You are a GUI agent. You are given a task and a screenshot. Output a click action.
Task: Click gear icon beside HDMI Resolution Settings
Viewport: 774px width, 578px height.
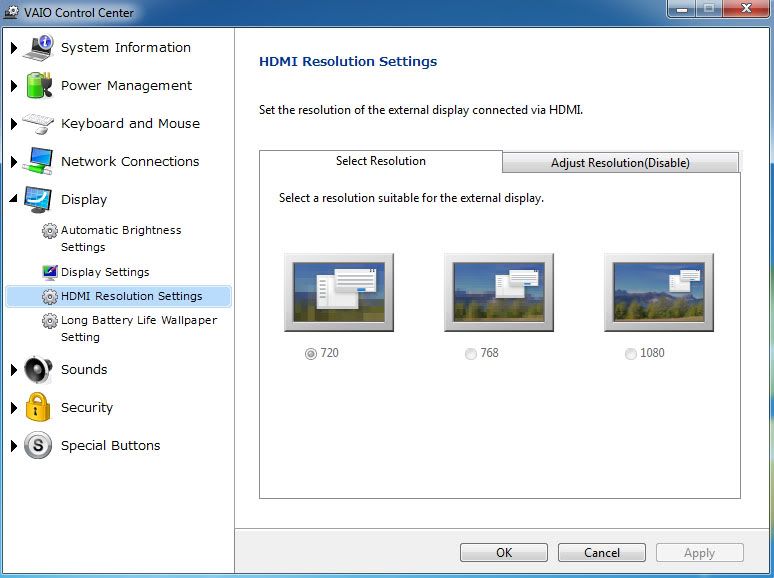[x=49, y=296]
